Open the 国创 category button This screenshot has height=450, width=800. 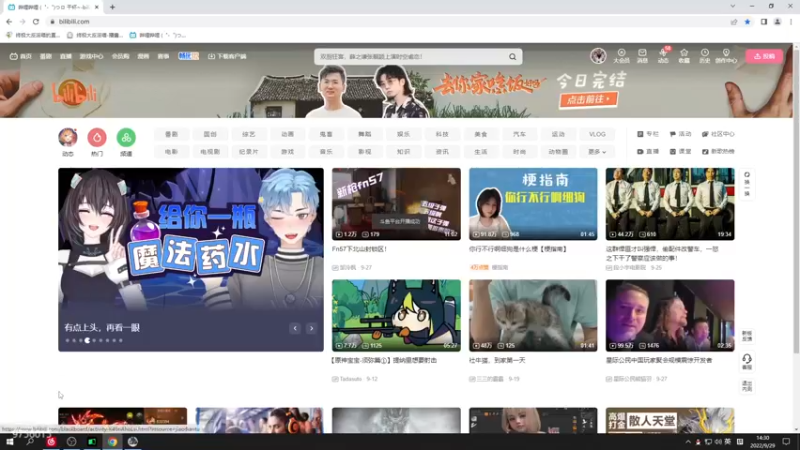click(x=210, y=134)
